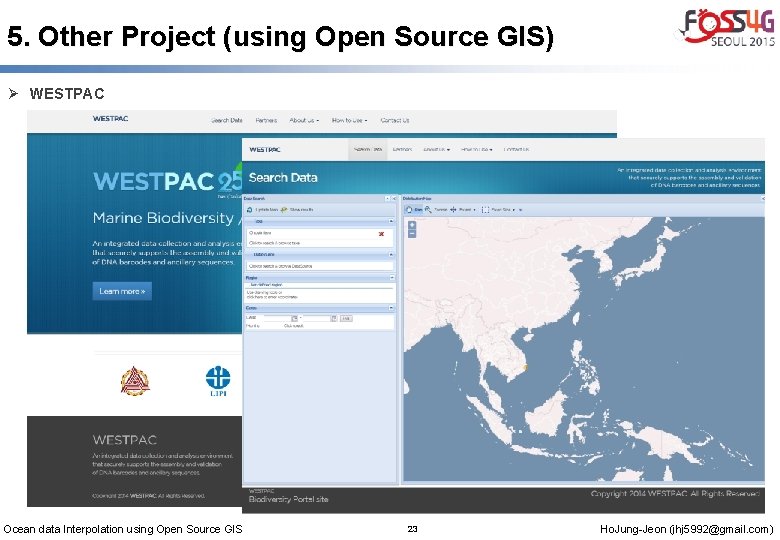Open the first date calendar picker icon

point(294,318)
